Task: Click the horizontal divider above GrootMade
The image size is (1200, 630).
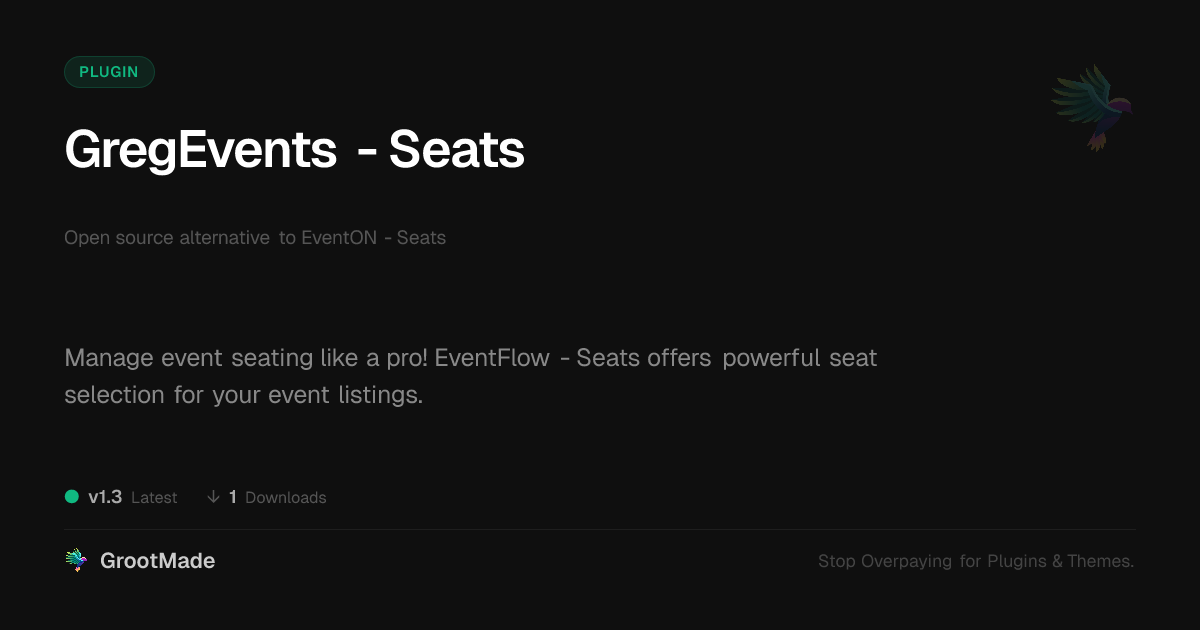Action: pos(600,529)
